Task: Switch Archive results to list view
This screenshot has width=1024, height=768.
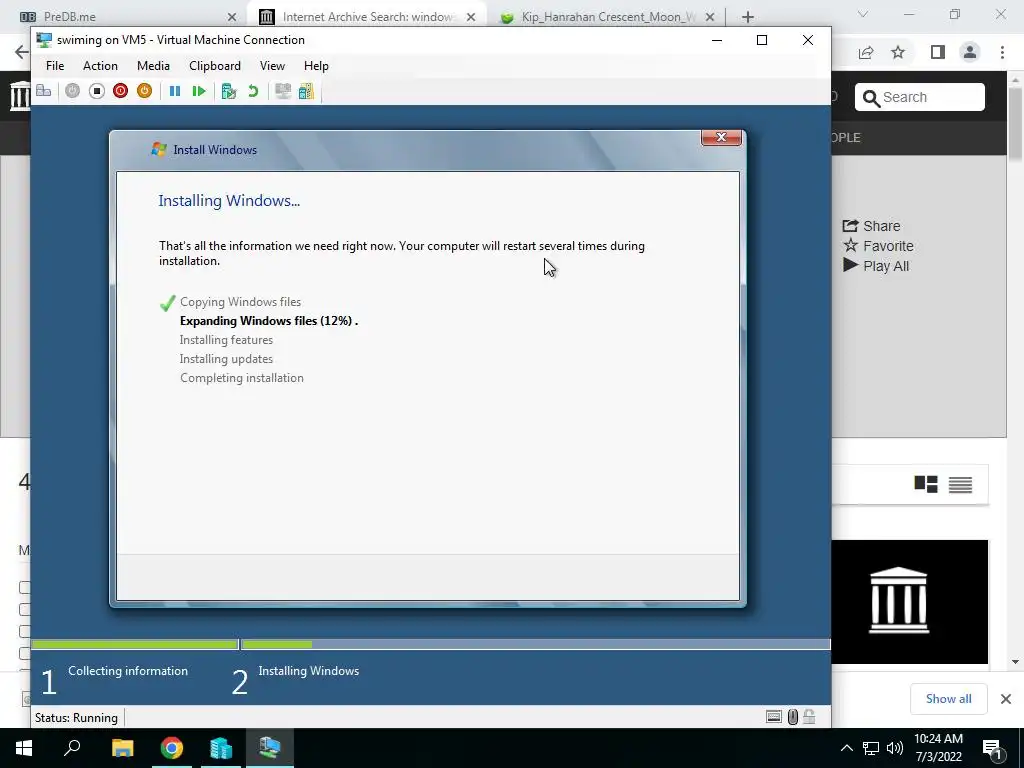Action: coord(961,484)
